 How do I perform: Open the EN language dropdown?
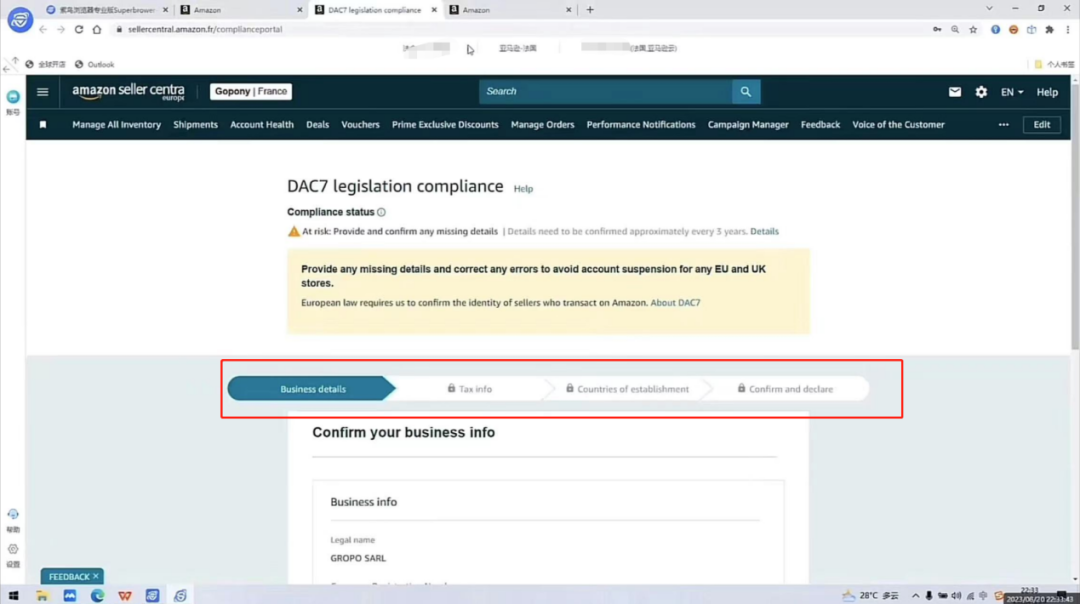click(1012, 92)
